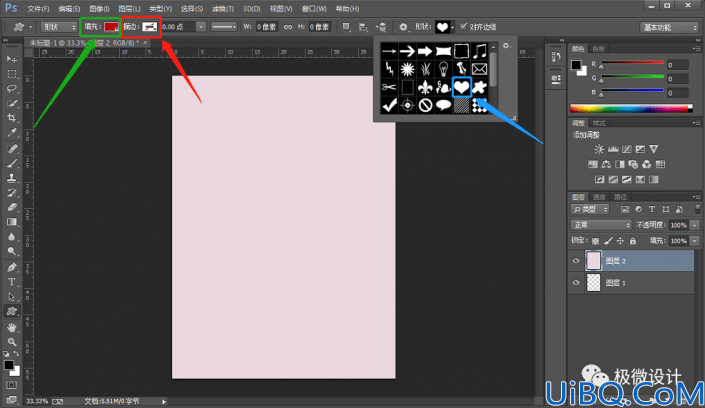Toggle lock image pixels brush icon
Image resolution: width=705 pixels, height=408 pixels.
[x=608, y=241]
